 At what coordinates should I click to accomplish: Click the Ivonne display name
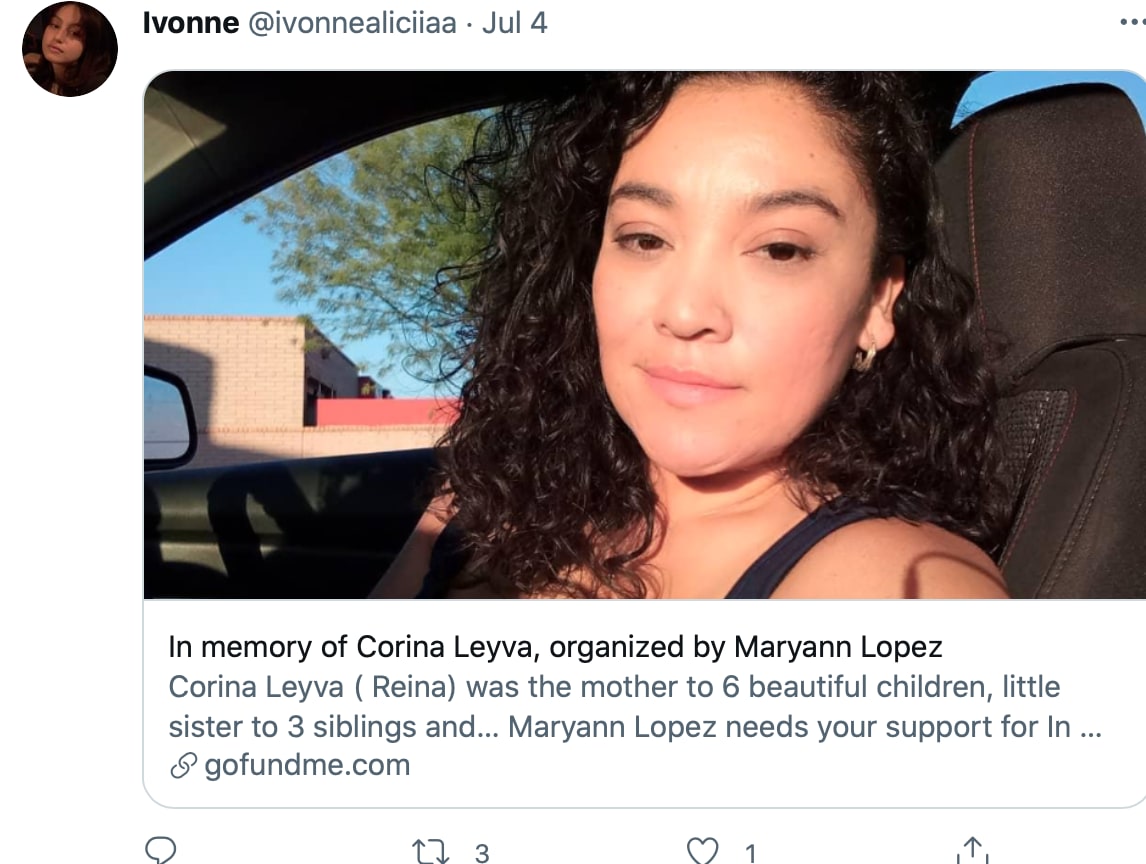(x=191, y=23)
